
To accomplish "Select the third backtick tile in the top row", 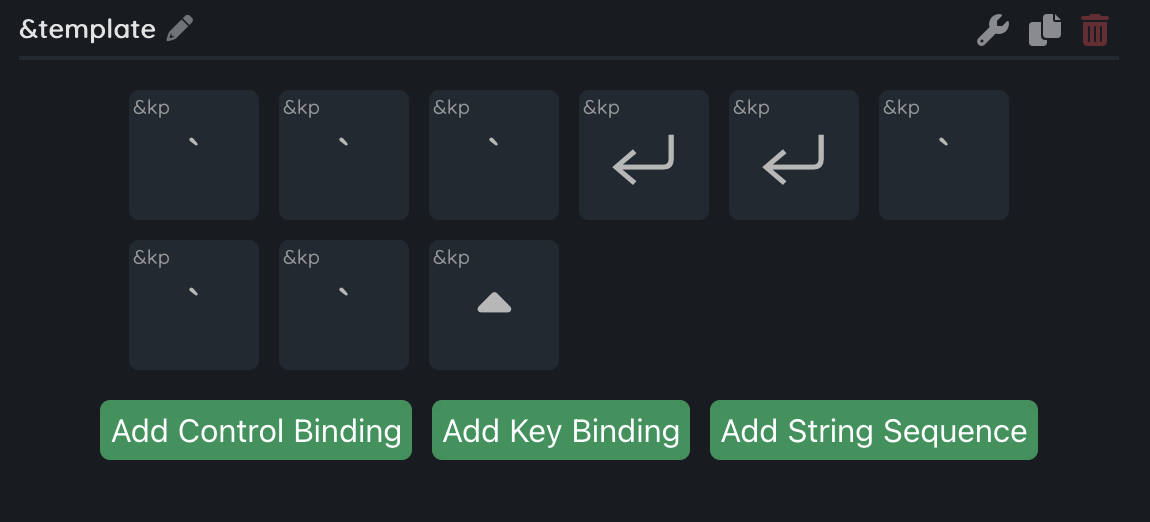I will click(x=494, y=155).
